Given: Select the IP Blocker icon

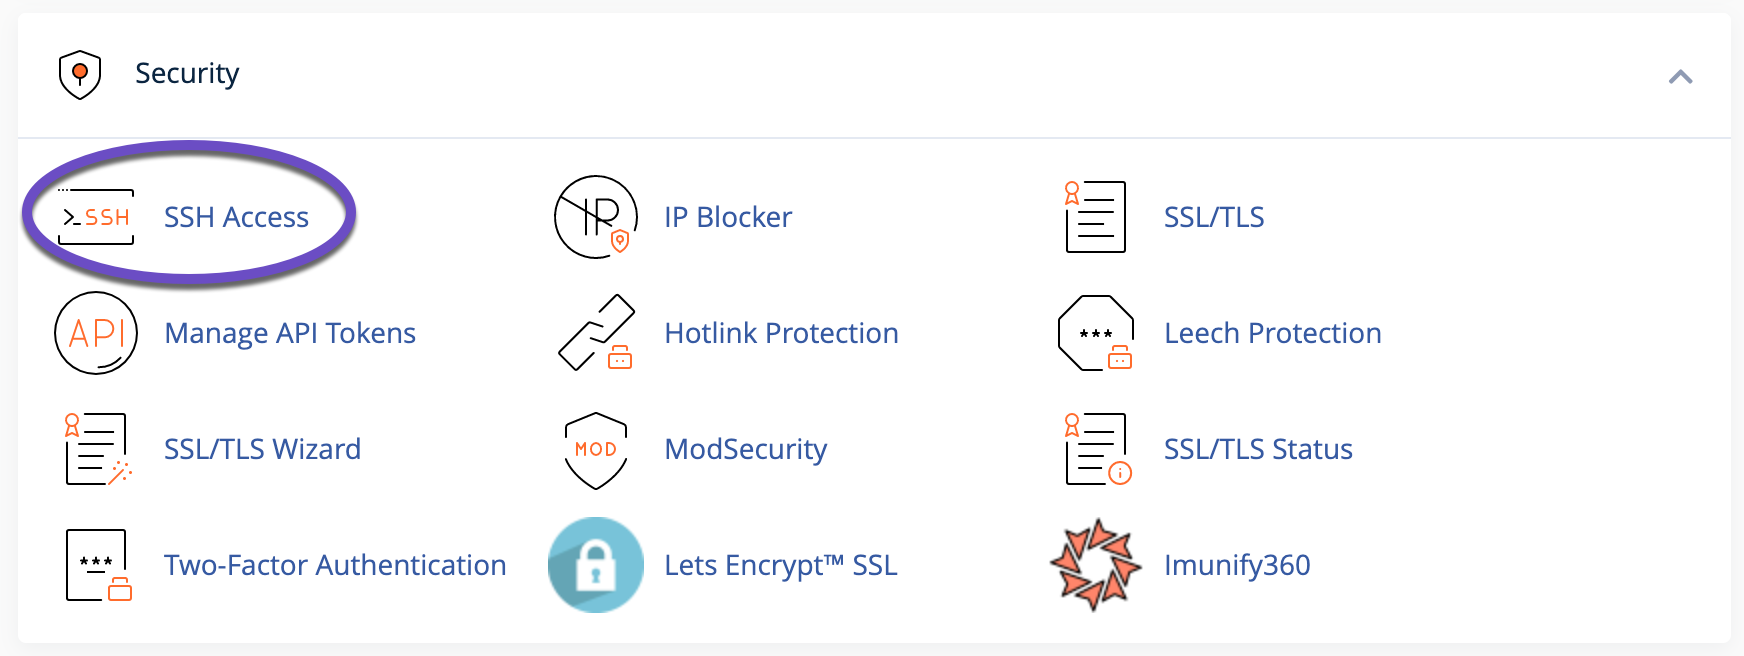Looking at the screenshot, I should (x=596, y=215).
